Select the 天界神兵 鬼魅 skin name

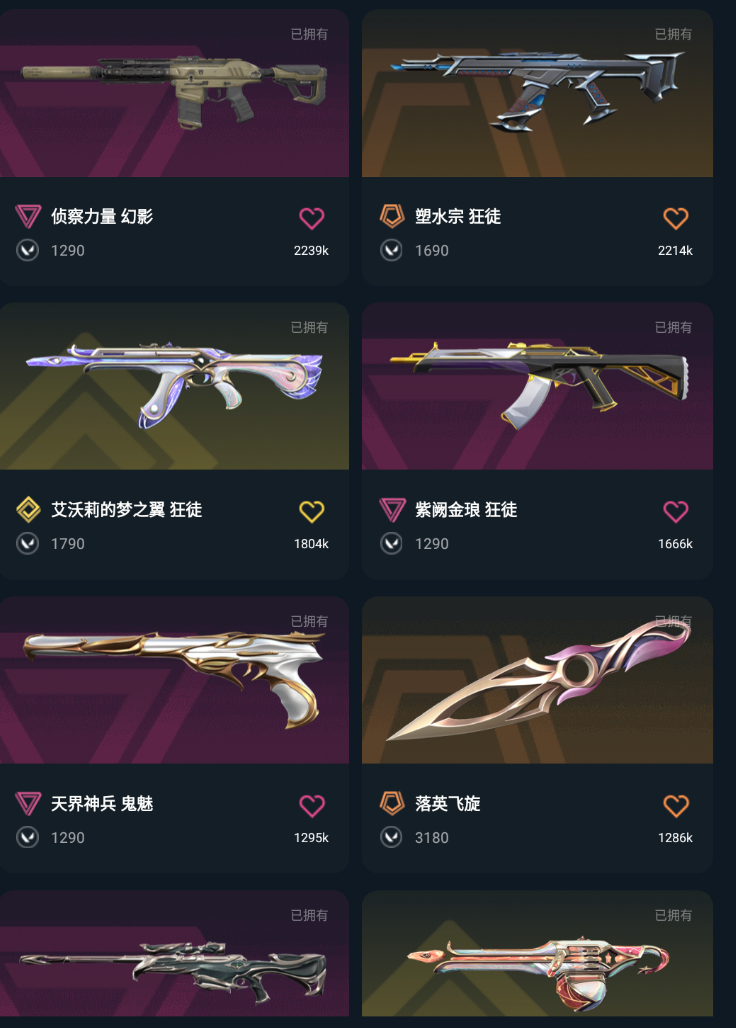[102, 803]
